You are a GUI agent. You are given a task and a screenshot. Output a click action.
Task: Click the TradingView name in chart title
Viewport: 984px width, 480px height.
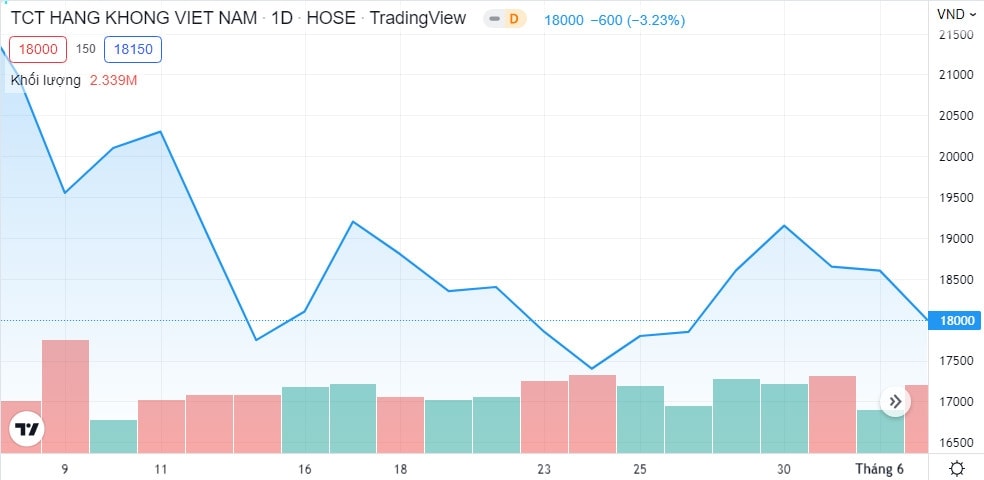pyautogui.click(x=418, y=18)
